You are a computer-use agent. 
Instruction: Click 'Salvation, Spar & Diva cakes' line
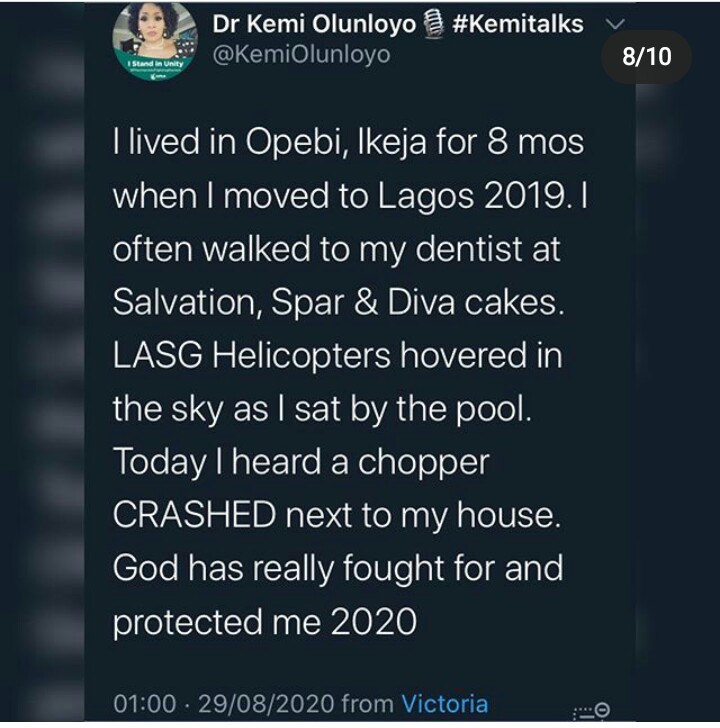tap(339, 302)
